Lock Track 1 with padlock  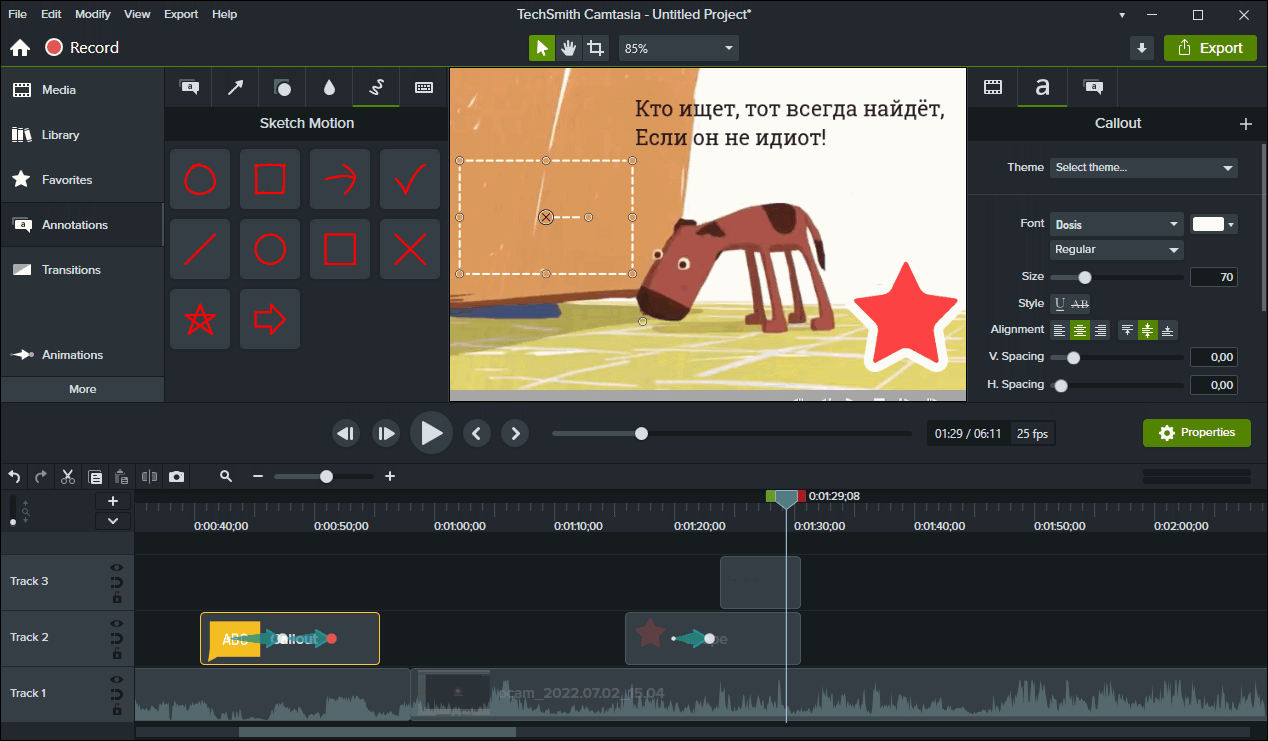coord(117,709)
